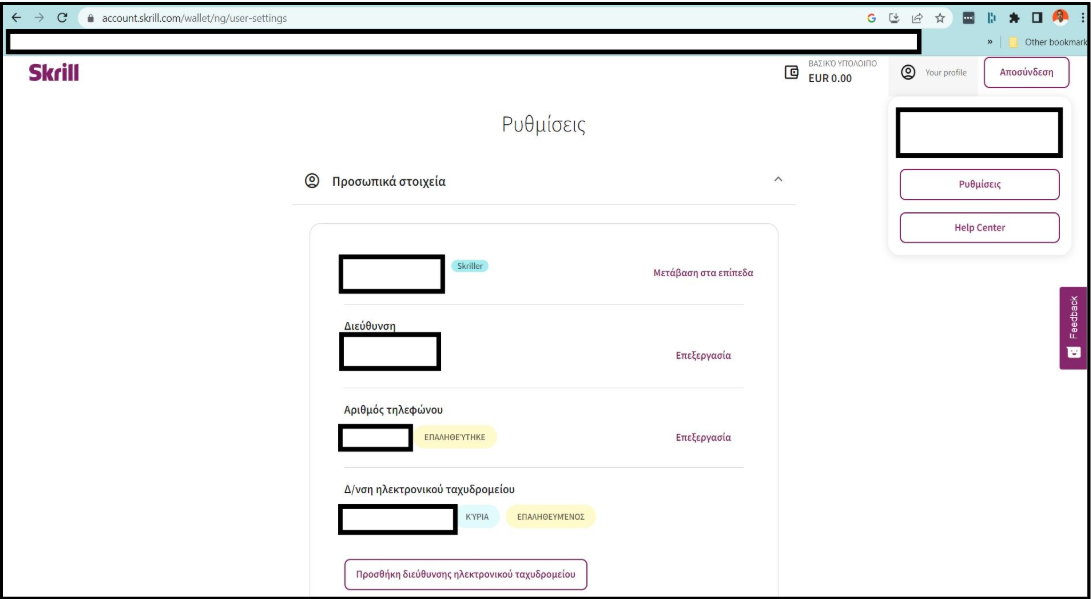Open the browser Extensions puzzle icon
The image size is (1091, 599).
(x=1014, y=18)
